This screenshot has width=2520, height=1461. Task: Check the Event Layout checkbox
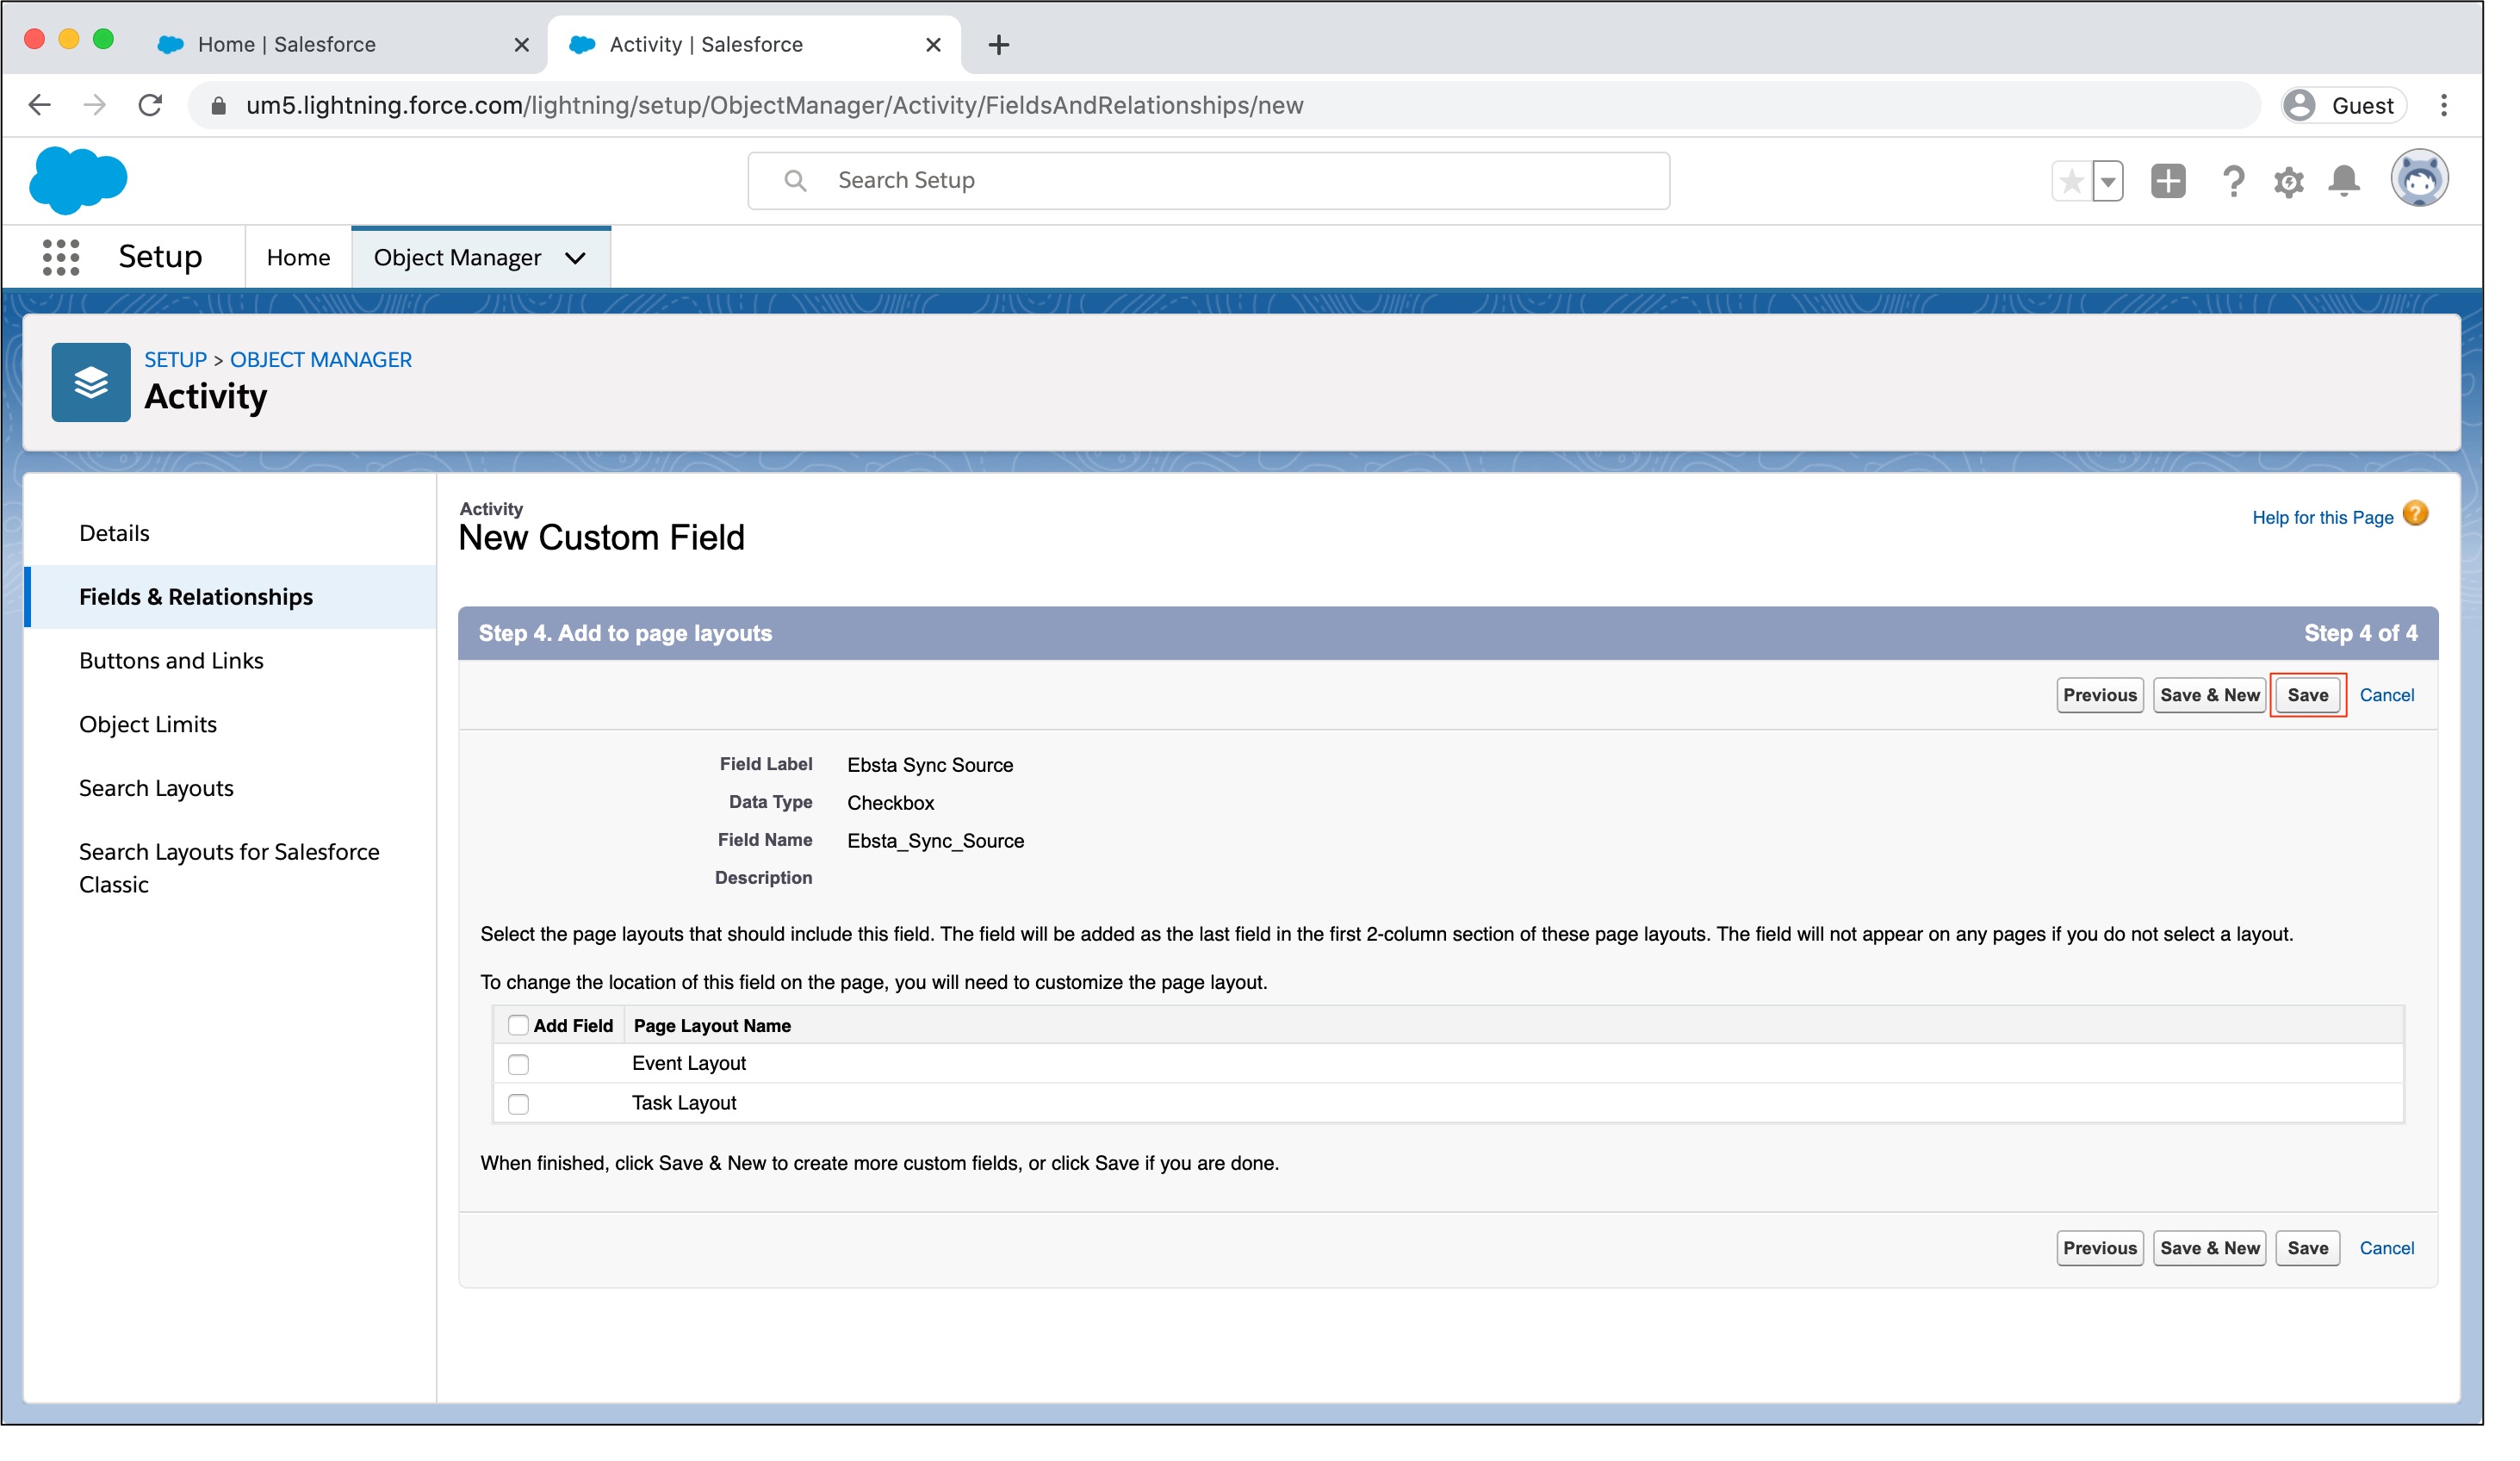(518, 1065)
